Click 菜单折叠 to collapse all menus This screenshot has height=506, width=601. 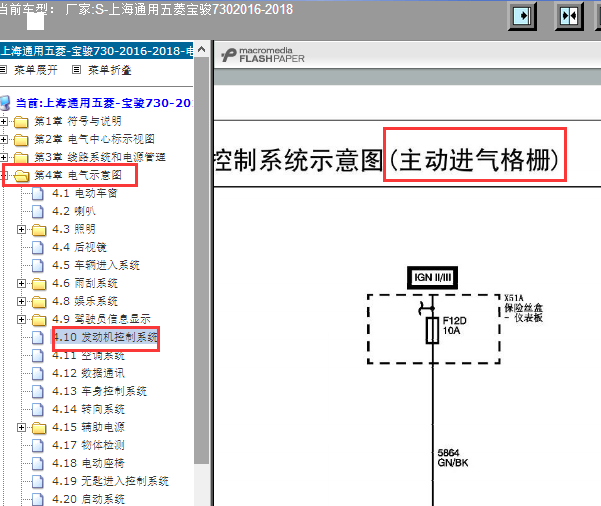110,70
